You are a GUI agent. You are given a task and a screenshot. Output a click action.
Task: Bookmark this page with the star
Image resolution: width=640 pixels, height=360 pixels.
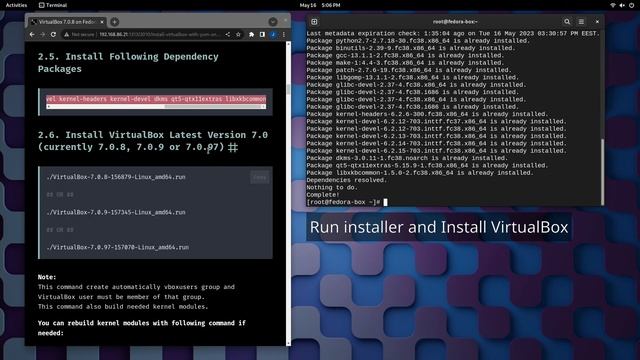click(x=238, y=35)
